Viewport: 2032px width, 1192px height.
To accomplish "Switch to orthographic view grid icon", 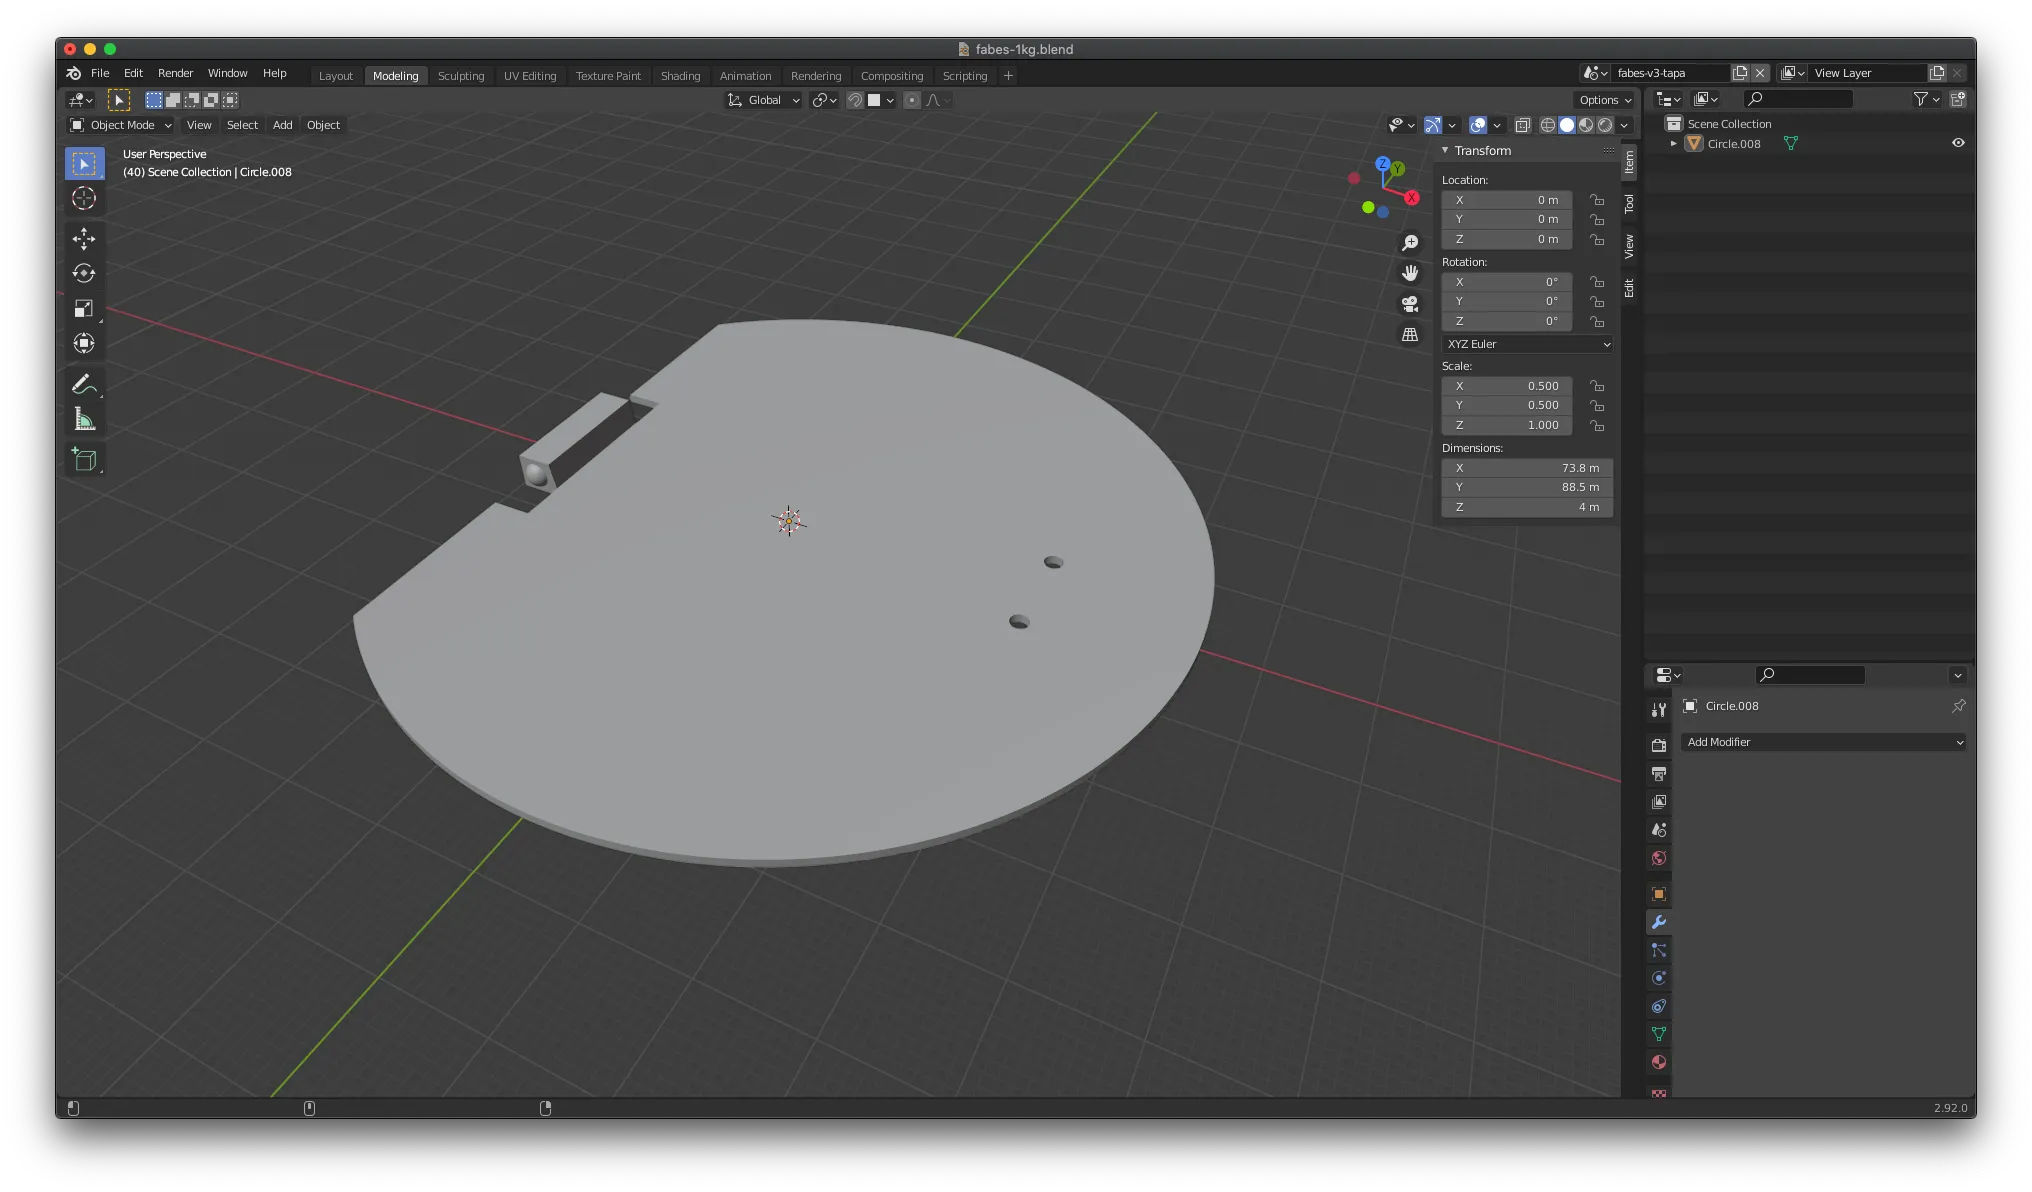I will click(1410, 335).
